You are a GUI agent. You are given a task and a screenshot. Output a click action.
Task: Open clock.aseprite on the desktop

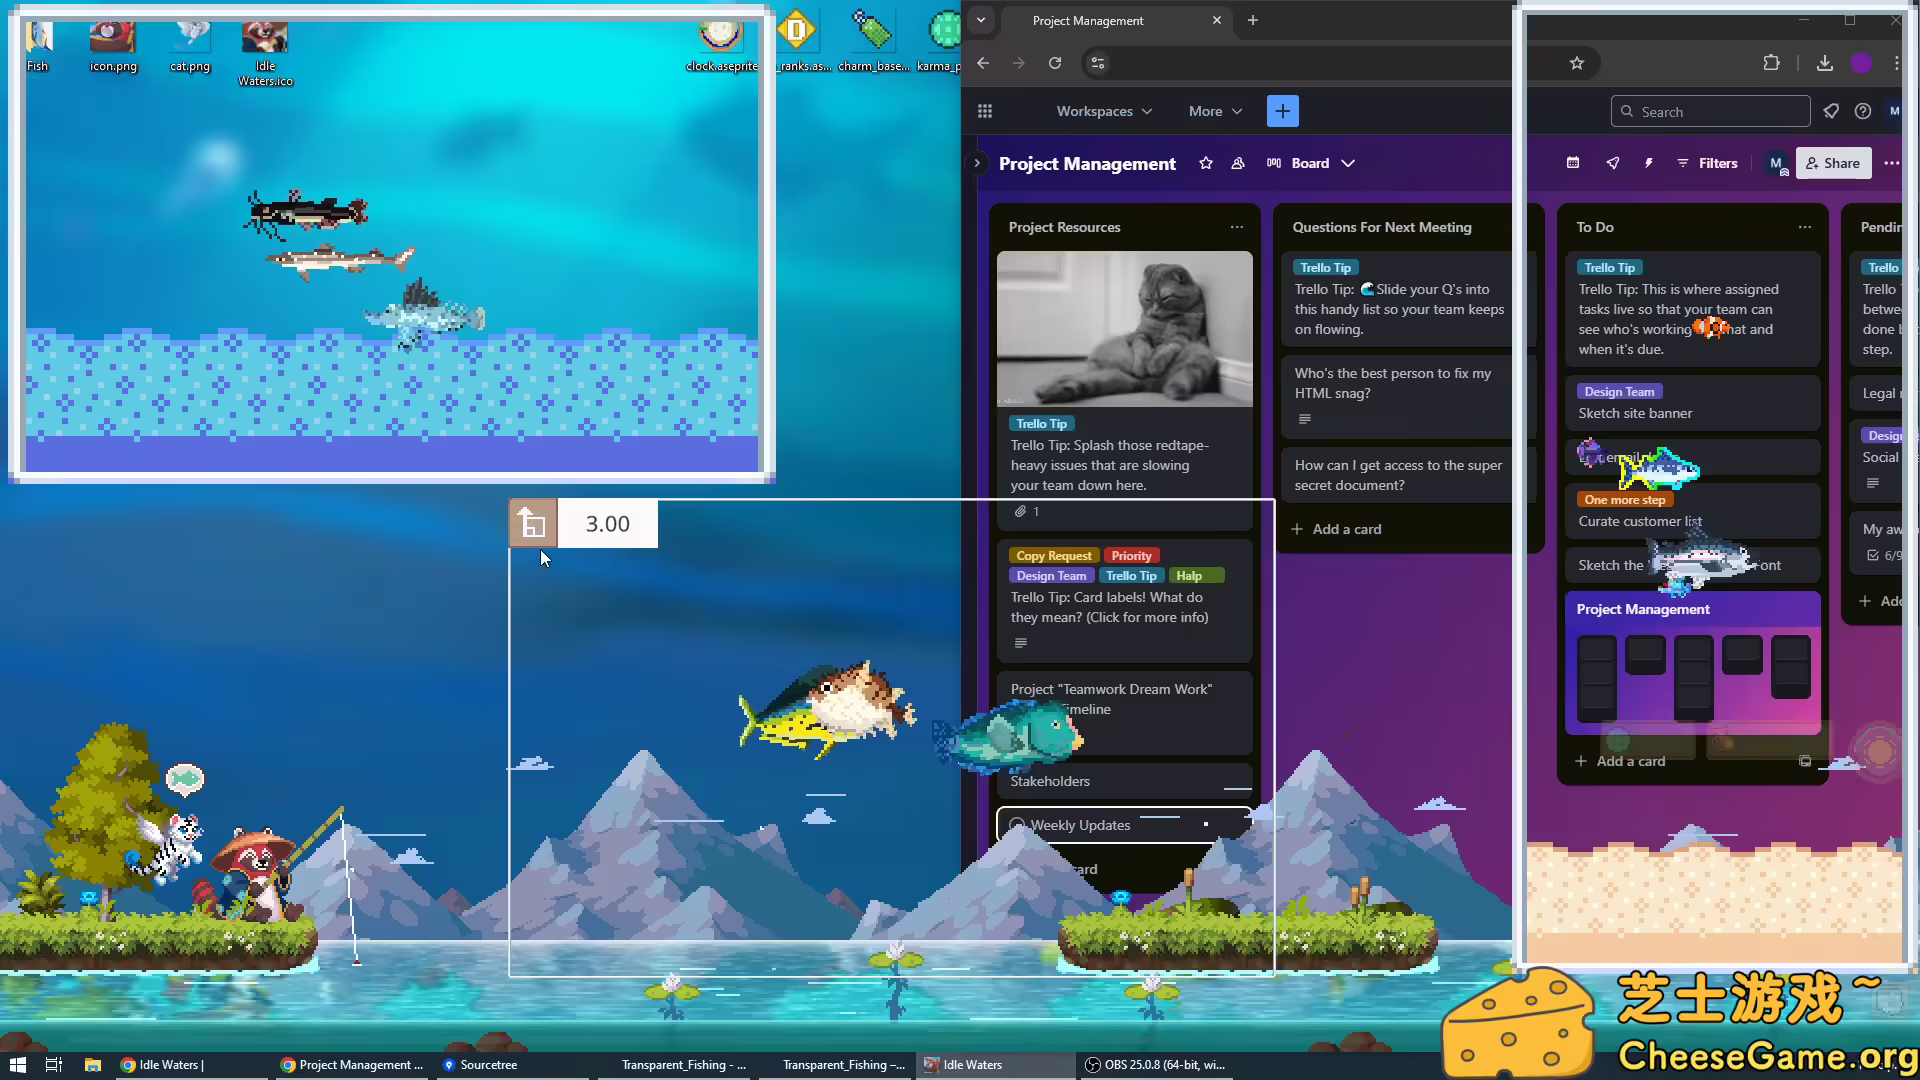click(720, 37)
